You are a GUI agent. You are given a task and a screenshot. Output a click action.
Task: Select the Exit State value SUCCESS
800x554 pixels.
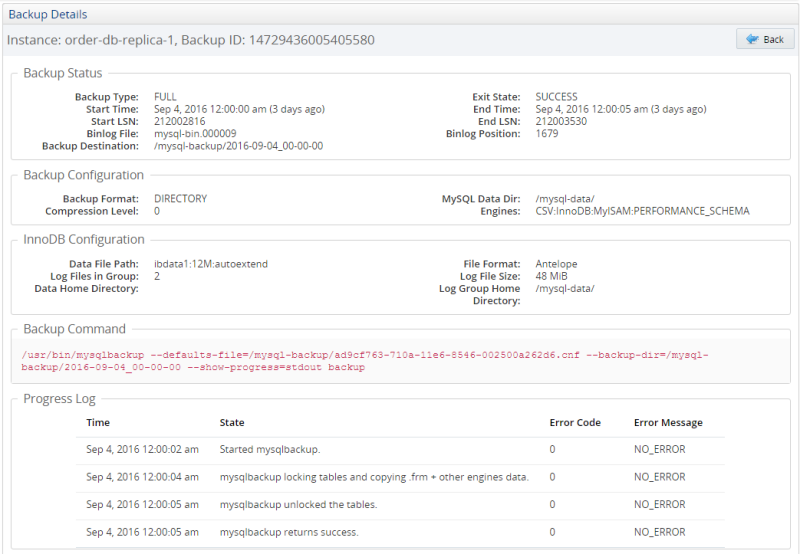tap(556, 97)
